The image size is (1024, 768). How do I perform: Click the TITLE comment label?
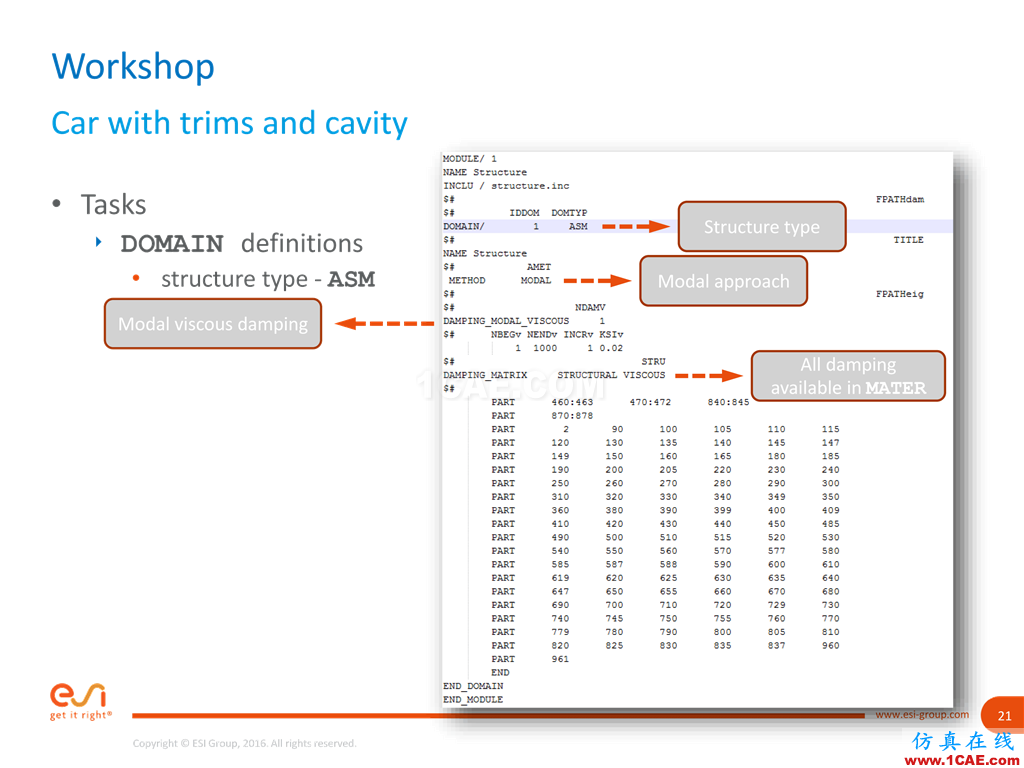(908, 240)
